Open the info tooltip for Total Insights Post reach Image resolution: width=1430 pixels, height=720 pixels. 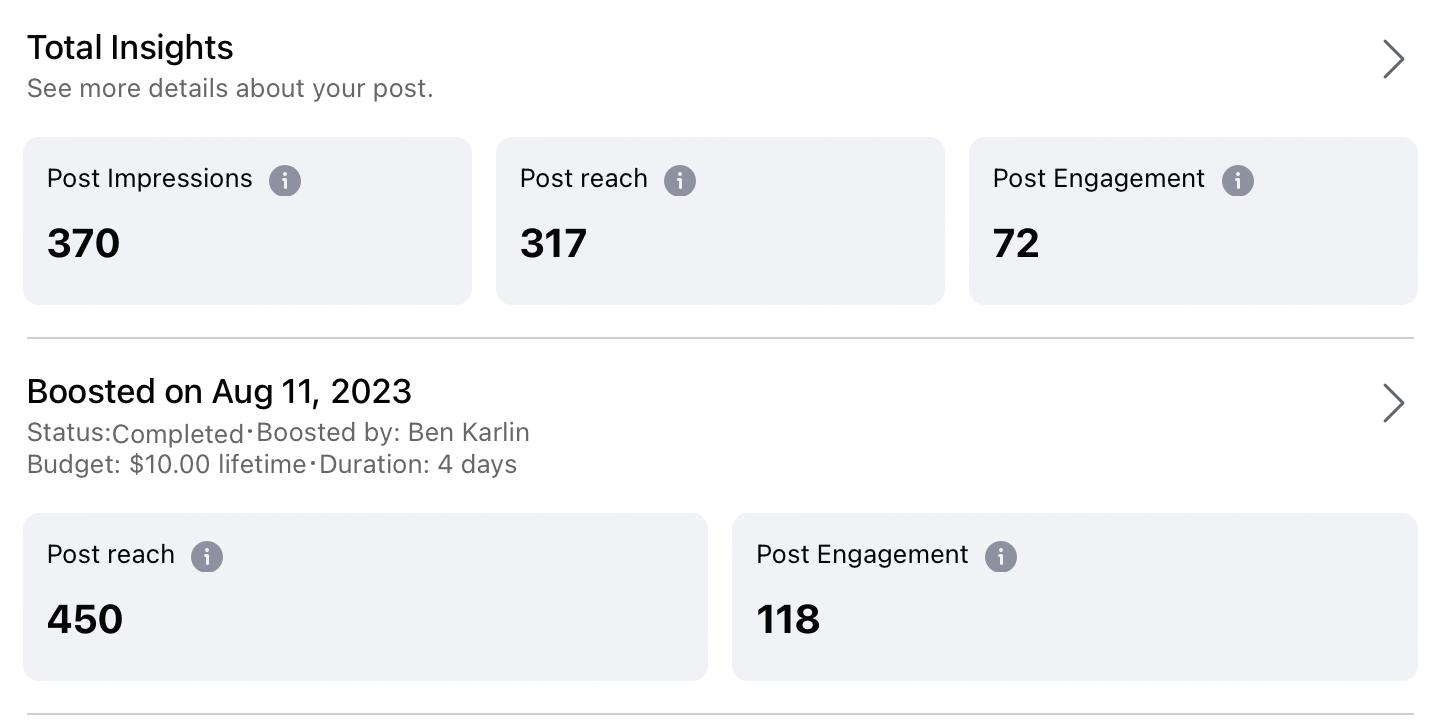(680, 180)
